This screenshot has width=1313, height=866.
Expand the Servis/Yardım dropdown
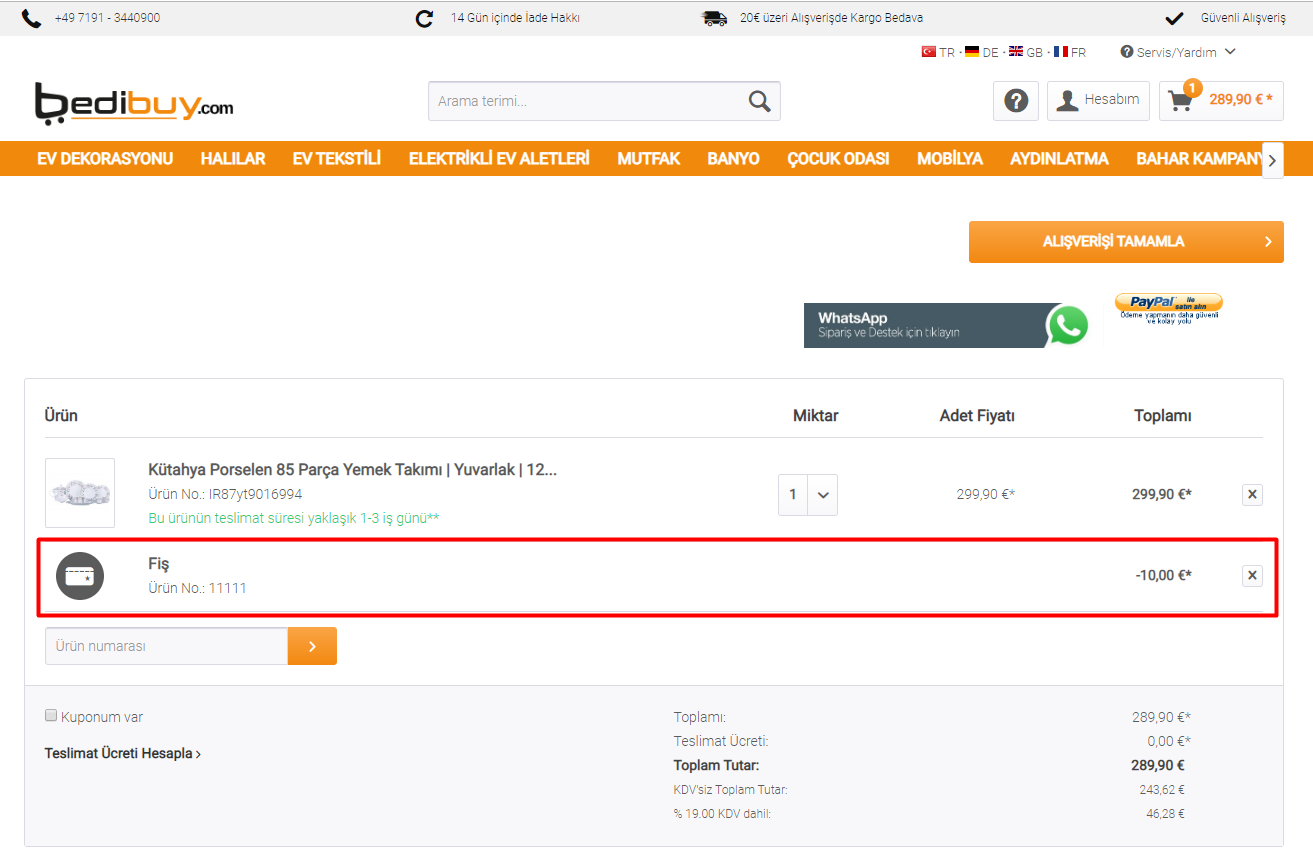tap(1178, 52)
